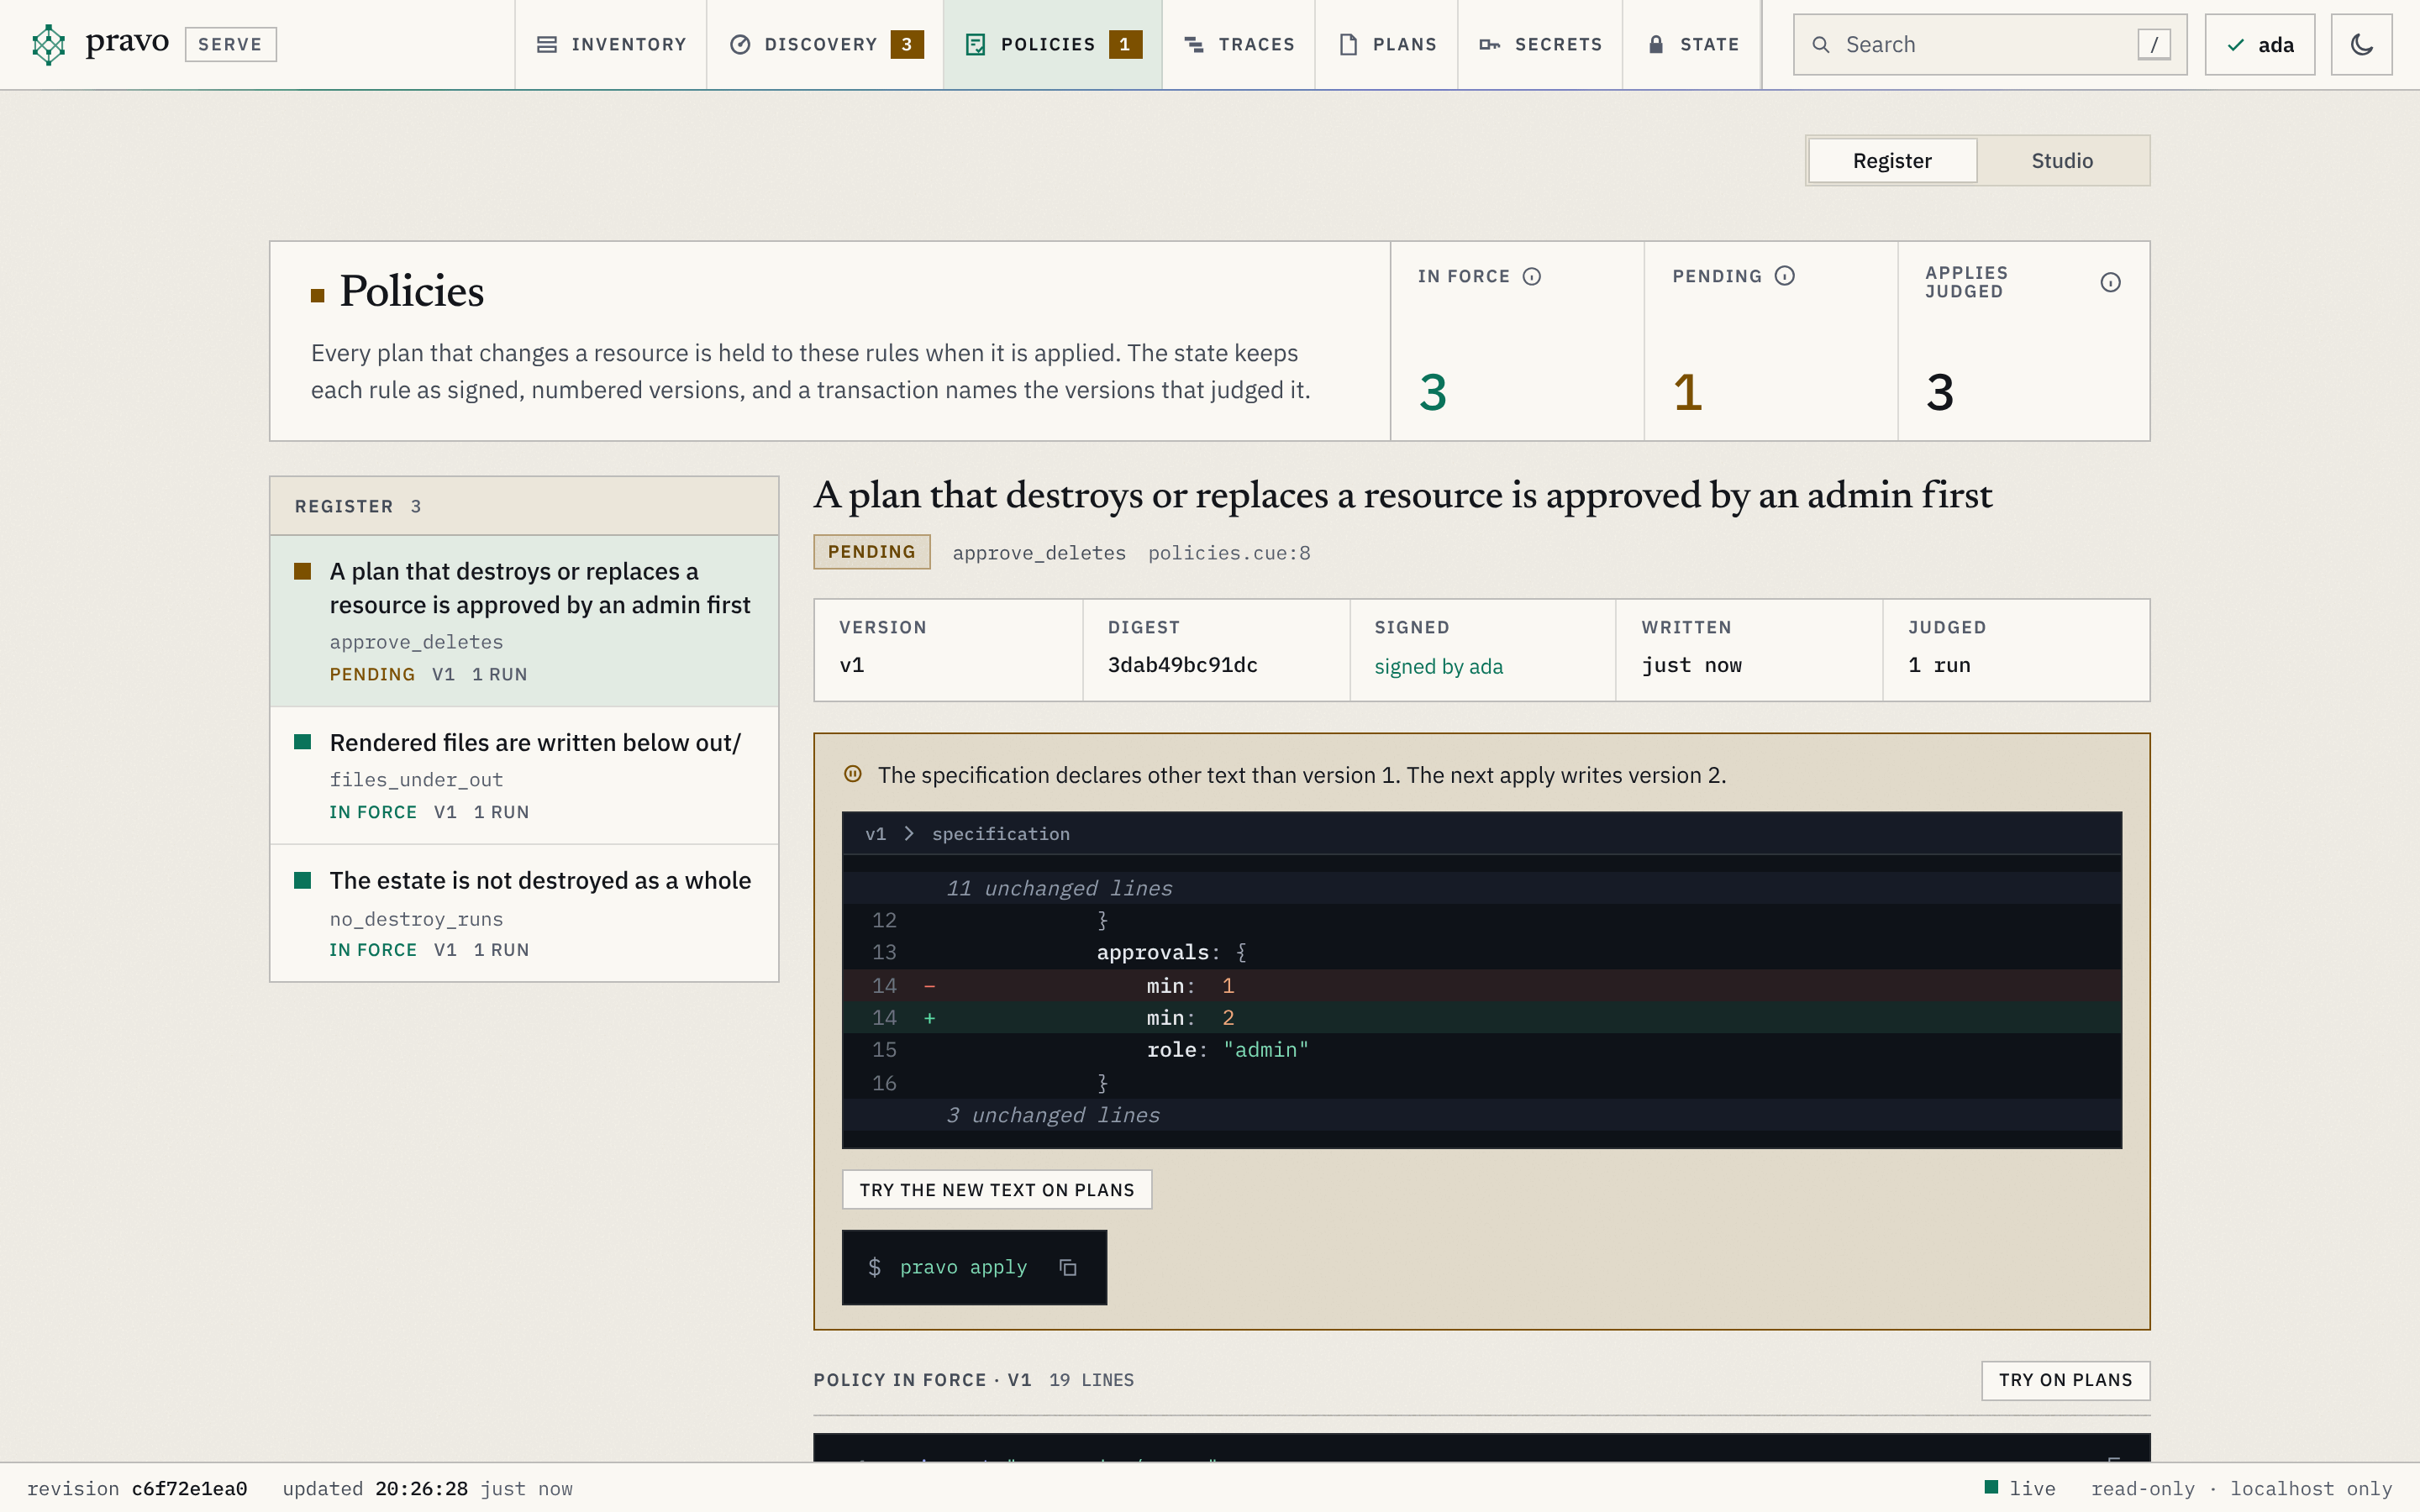Open the signed by ada link
This screenshot has height=1512, width=2420.
pyautogui.click(x=1438, y=666)
